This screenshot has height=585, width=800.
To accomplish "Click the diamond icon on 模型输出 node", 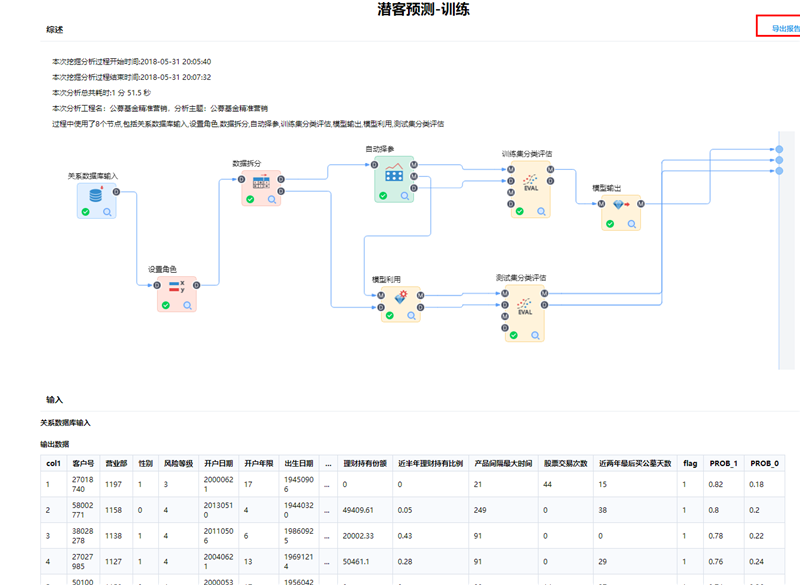I will pos(618,203).
